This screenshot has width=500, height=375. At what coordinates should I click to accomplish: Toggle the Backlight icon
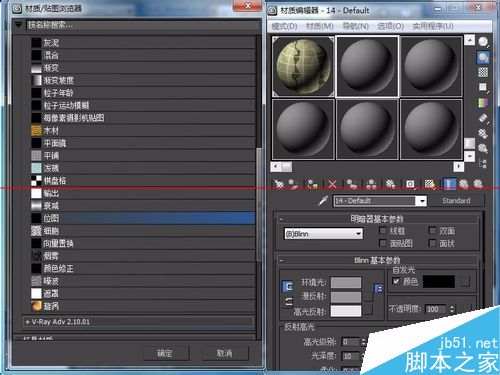coord(483,57)
